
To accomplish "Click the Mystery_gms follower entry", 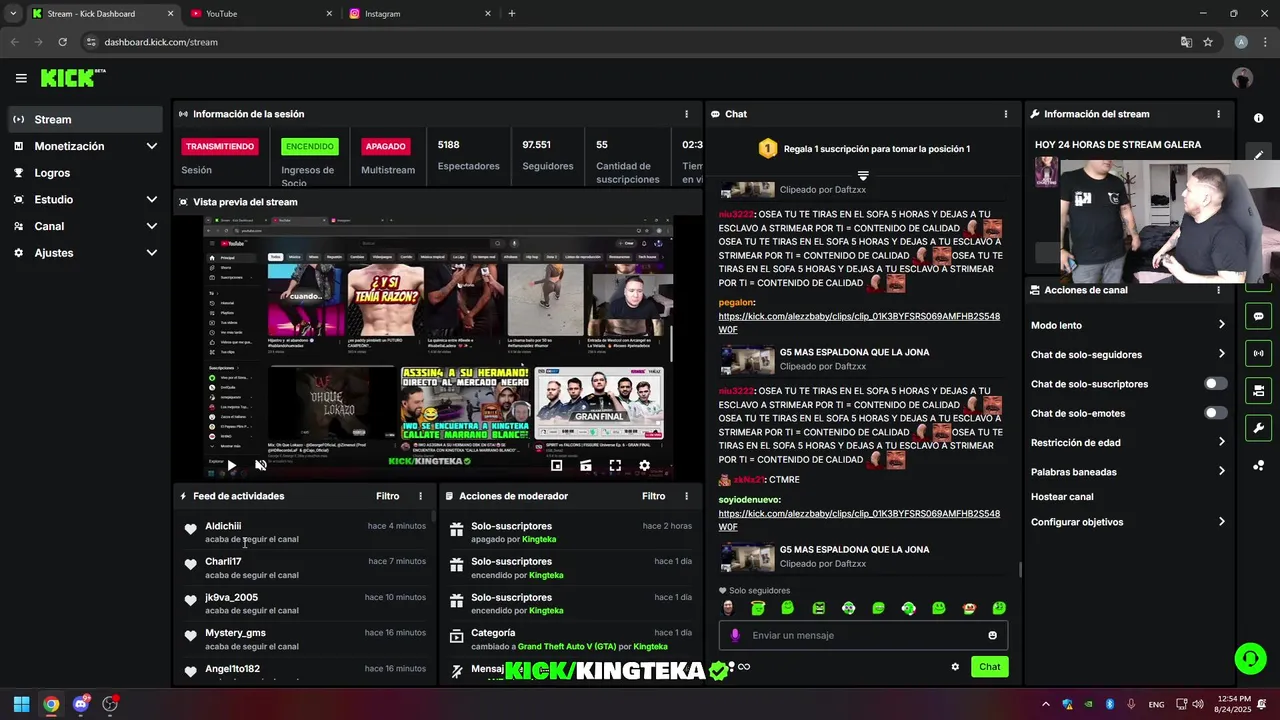I will [304, 639].
